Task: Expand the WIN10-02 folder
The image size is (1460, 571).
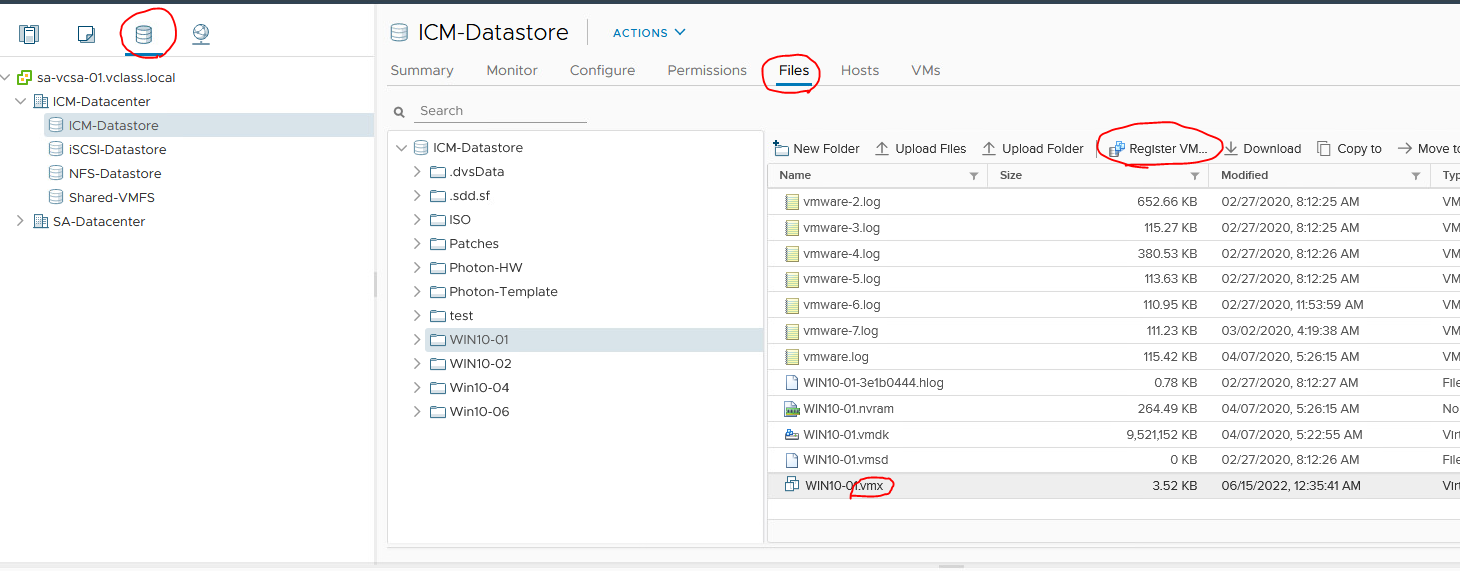Action: [418, 363]
